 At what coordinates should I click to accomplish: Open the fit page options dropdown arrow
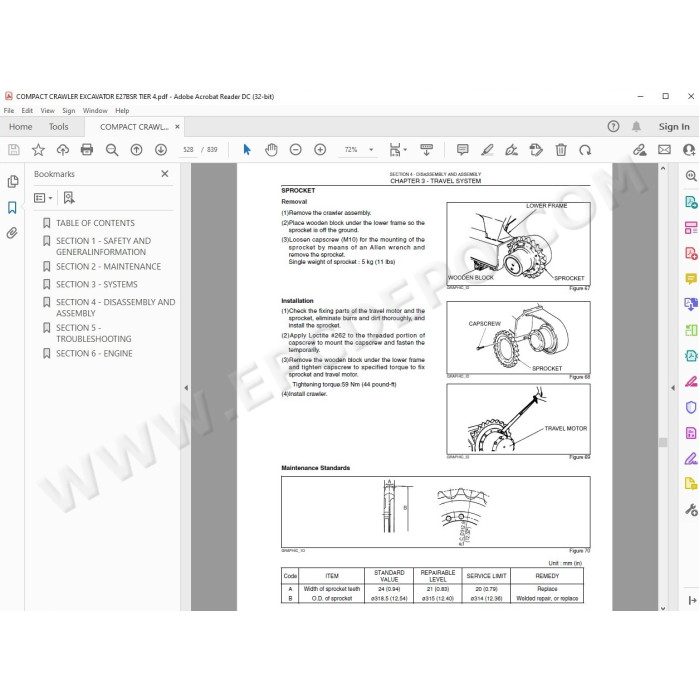pos(405,150)
